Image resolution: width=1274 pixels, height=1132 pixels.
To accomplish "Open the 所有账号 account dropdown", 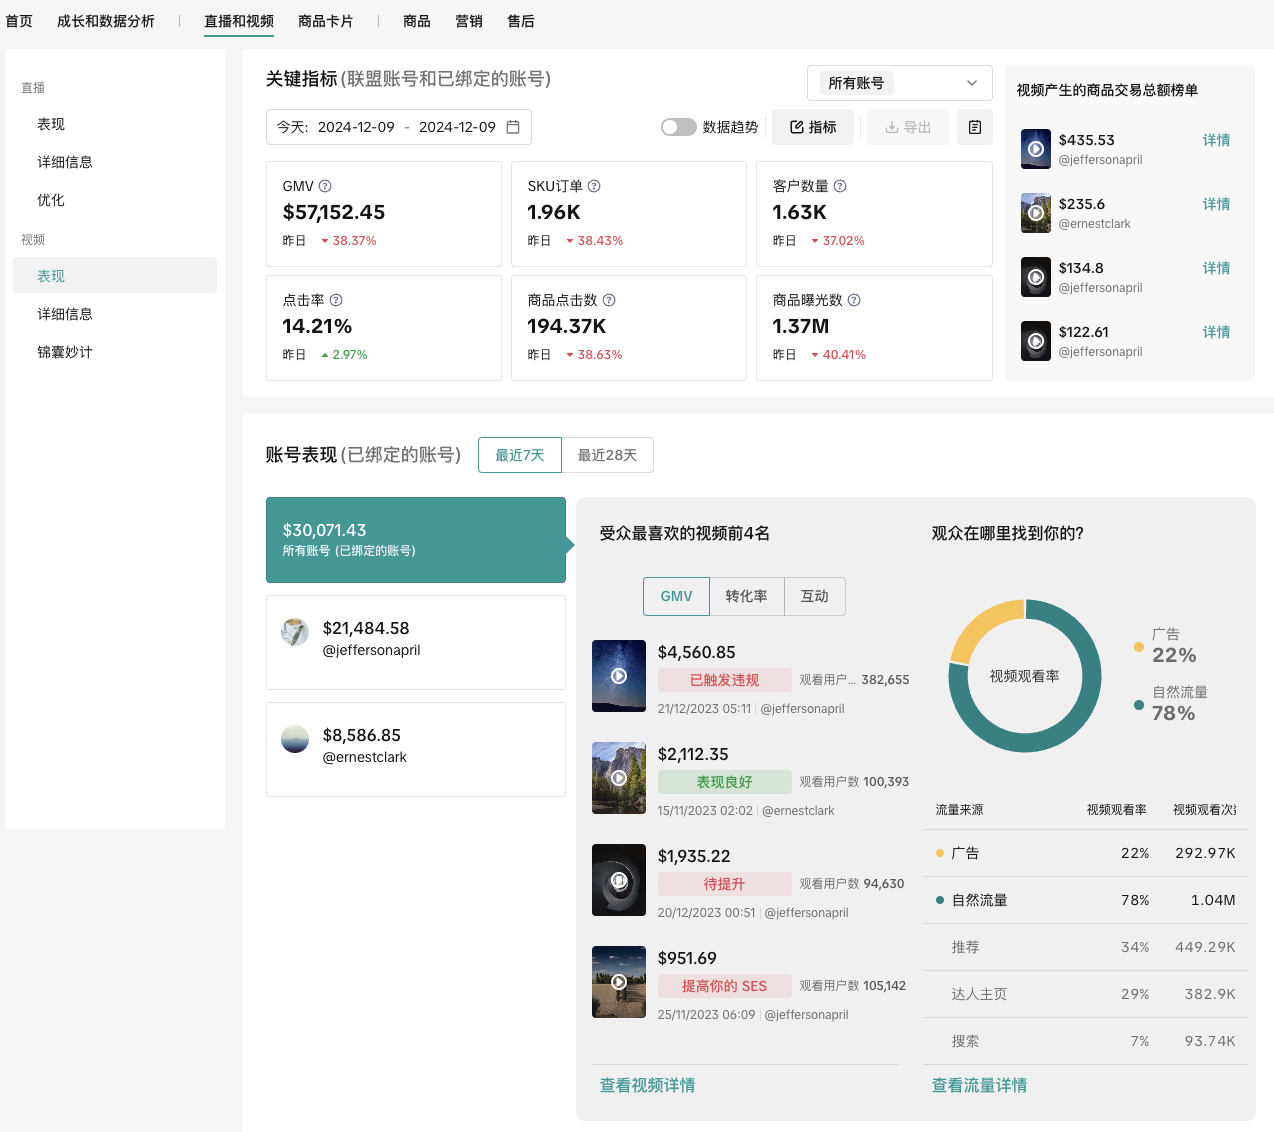I will [899, 83].
